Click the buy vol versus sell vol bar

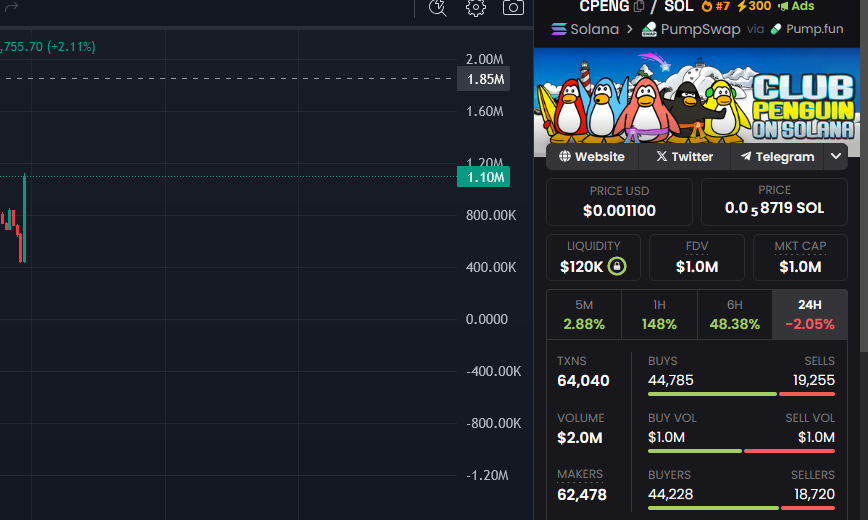[741, 451]
